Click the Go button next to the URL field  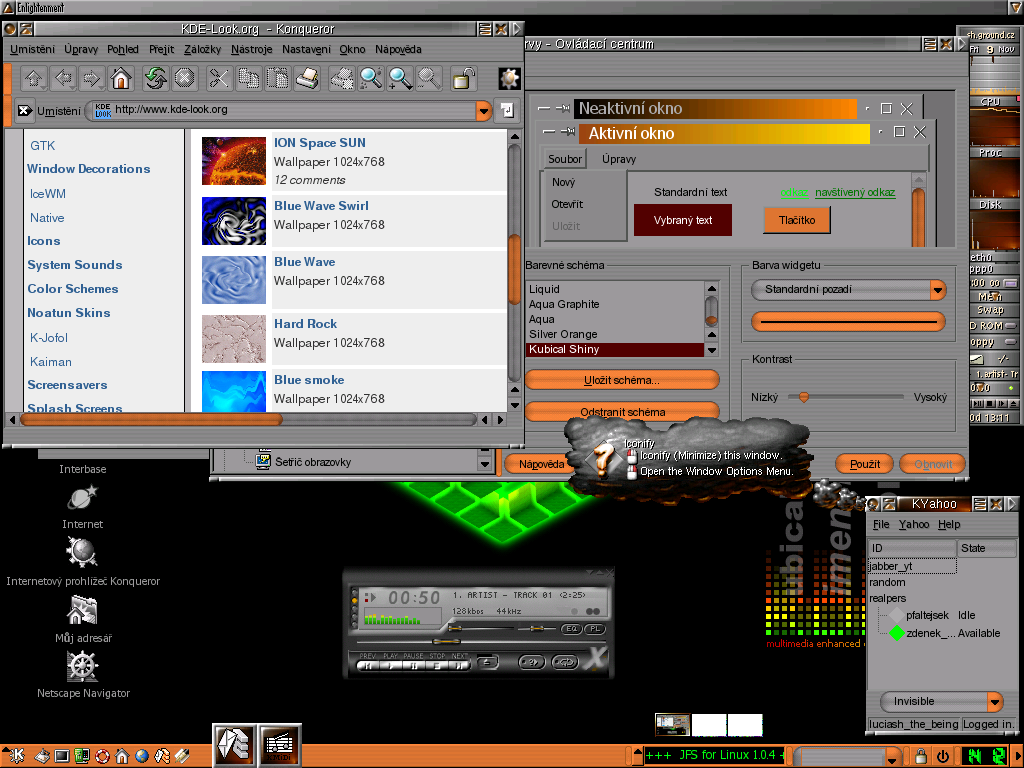(507, 110)
